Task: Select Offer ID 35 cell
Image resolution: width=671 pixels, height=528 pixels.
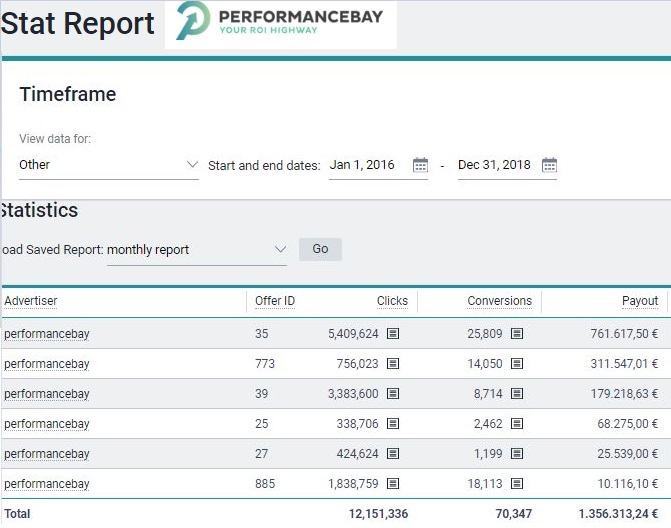Action: [x=261, y=333]
